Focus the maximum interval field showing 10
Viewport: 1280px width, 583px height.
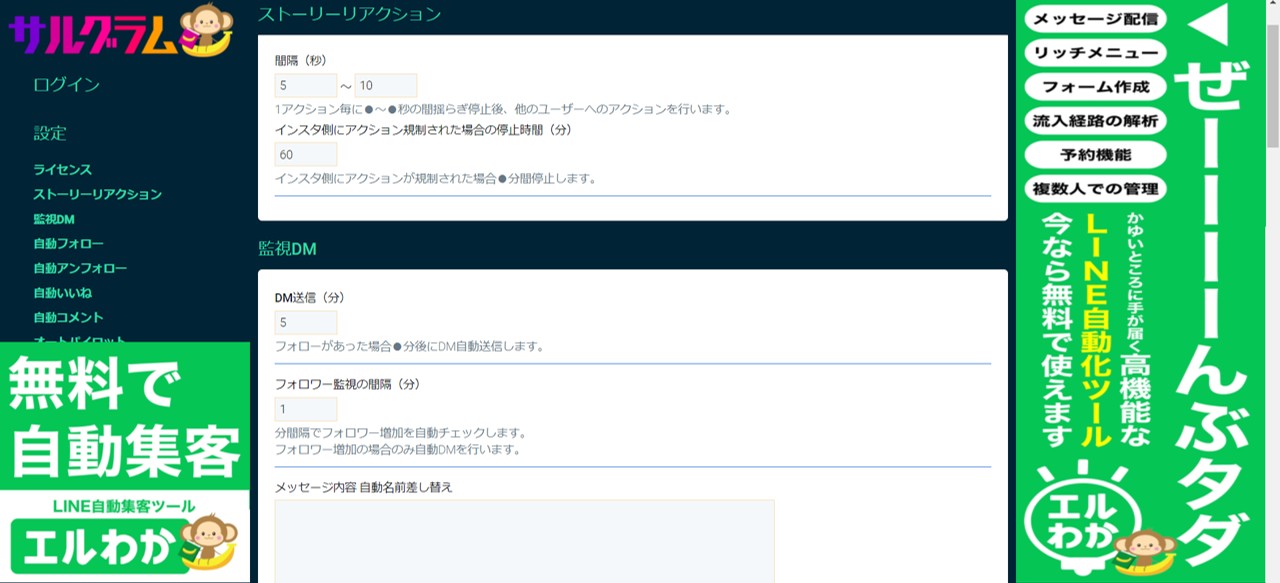tap(386, 86)
